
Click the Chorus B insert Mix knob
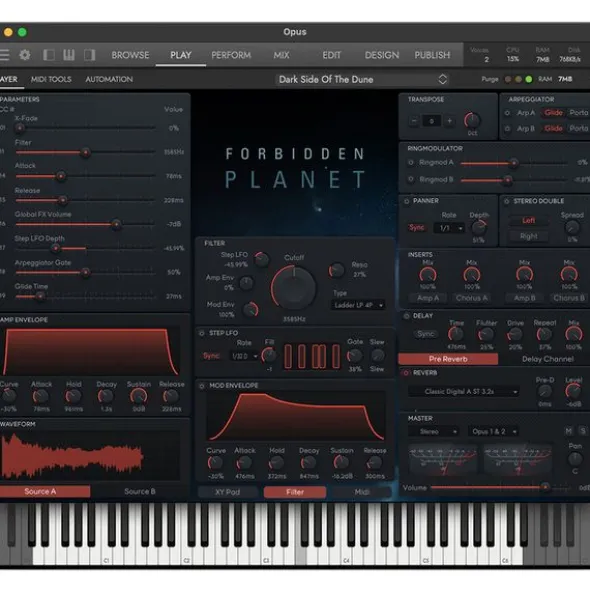(569, 275)
